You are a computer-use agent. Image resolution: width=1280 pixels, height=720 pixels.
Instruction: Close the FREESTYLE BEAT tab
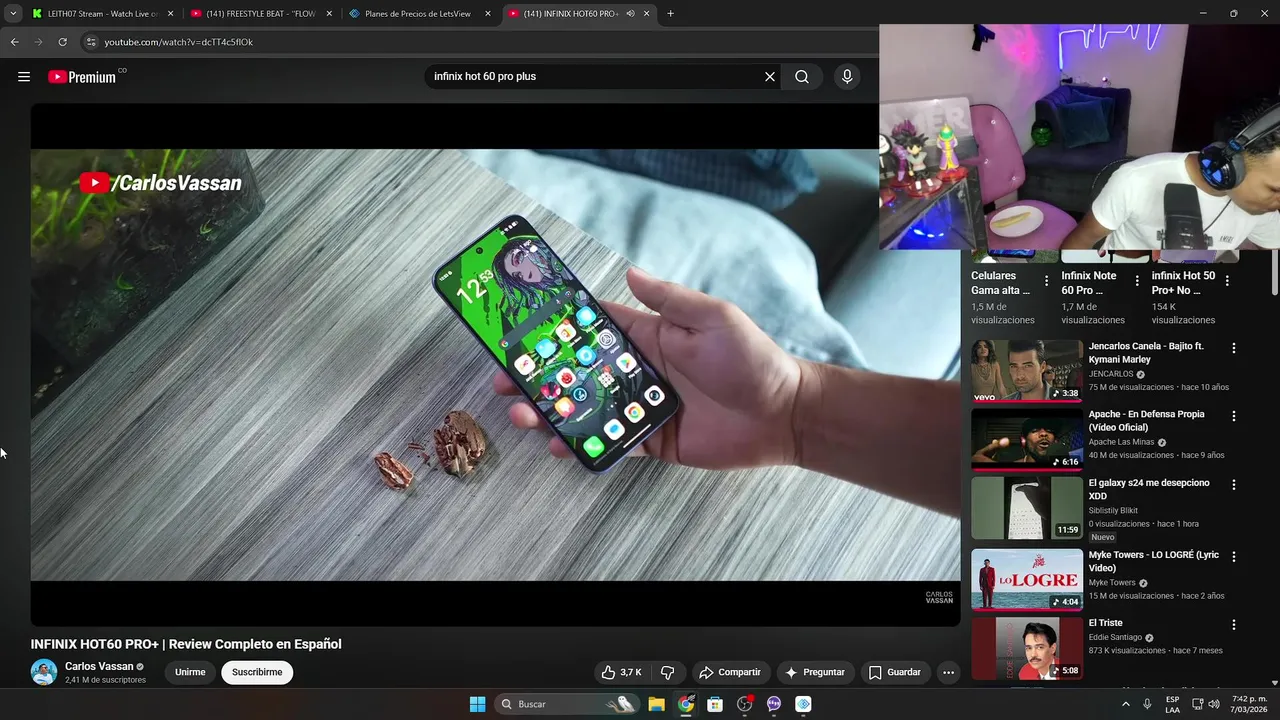tap(328, 14)
